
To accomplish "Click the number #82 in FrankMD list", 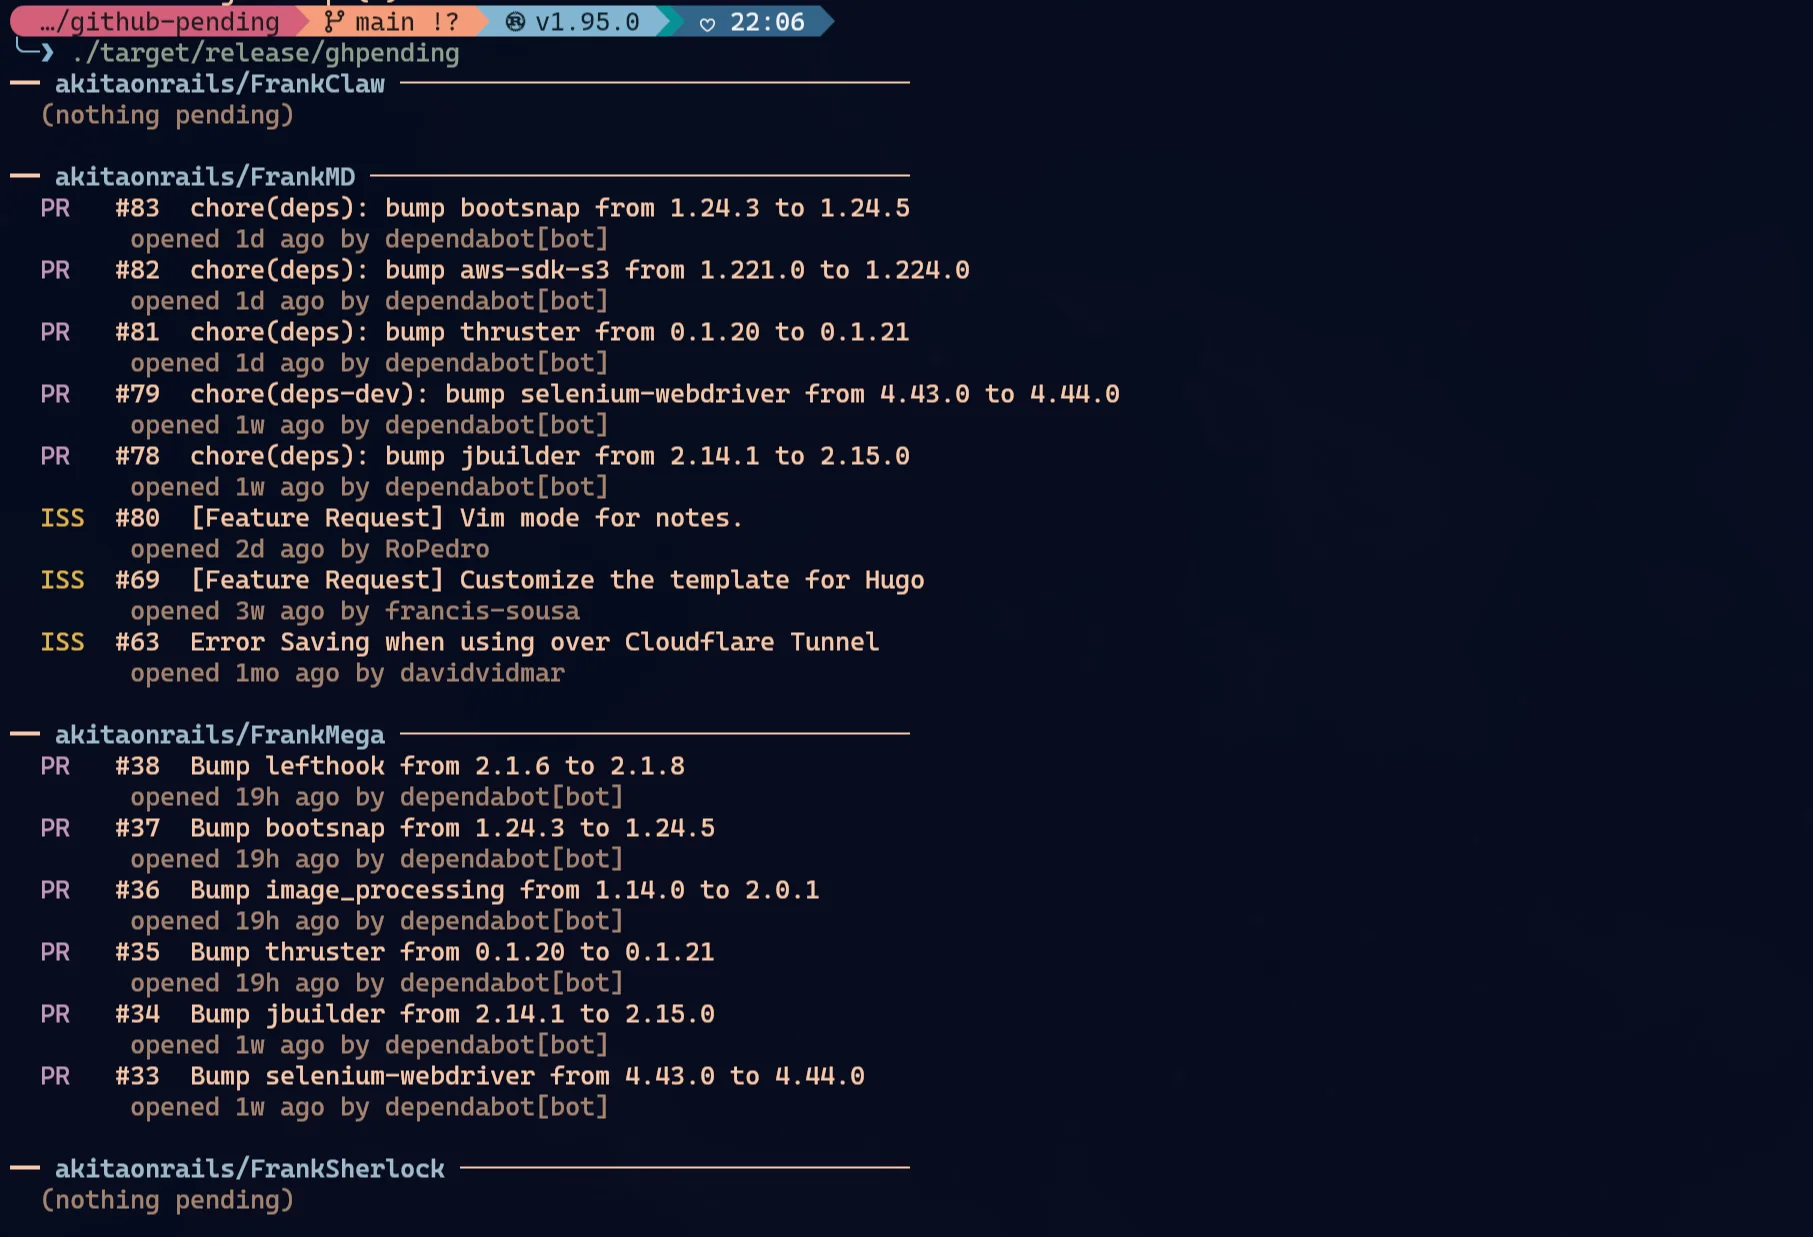I will coord(137,270).
